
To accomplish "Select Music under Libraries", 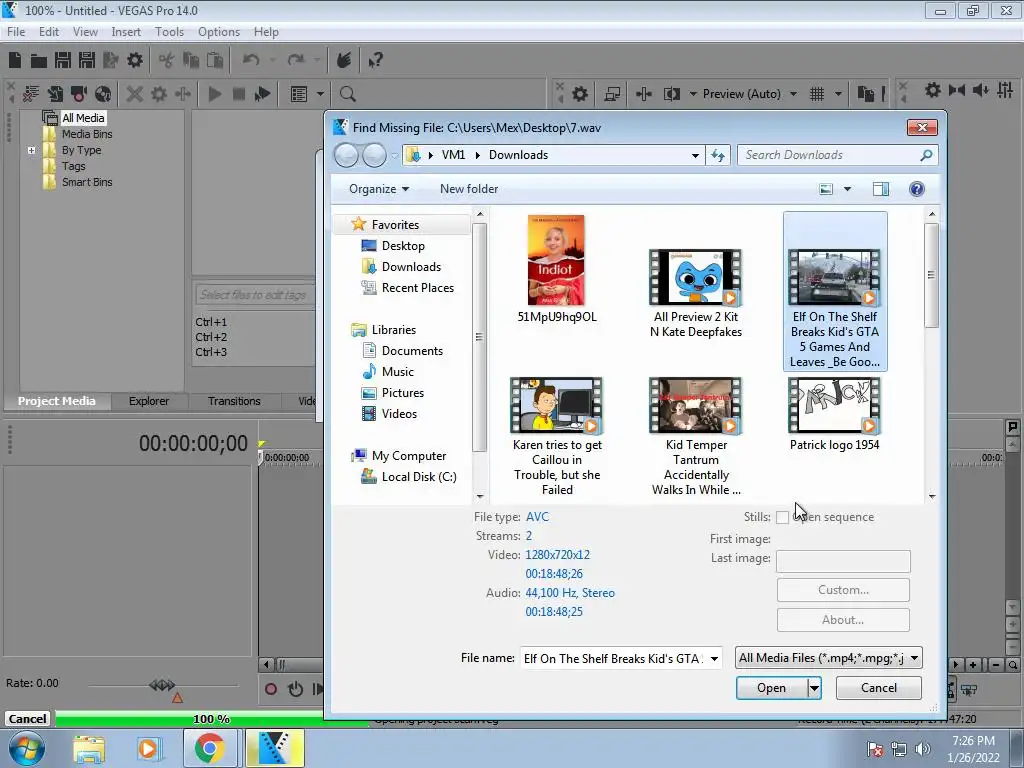I will point(398,372).
